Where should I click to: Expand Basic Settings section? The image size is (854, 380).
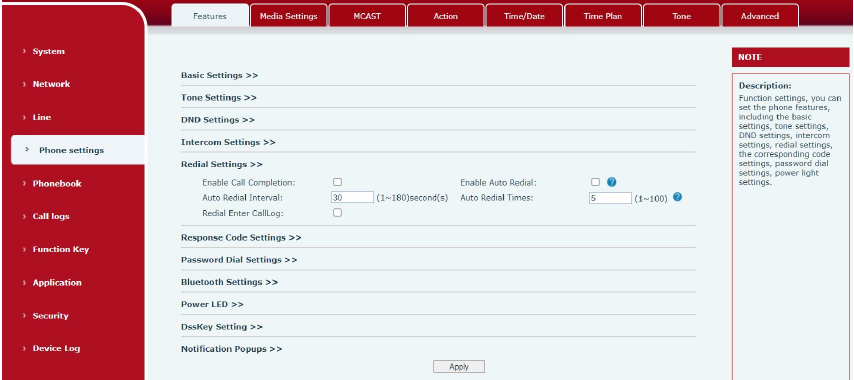click(219, 75)
